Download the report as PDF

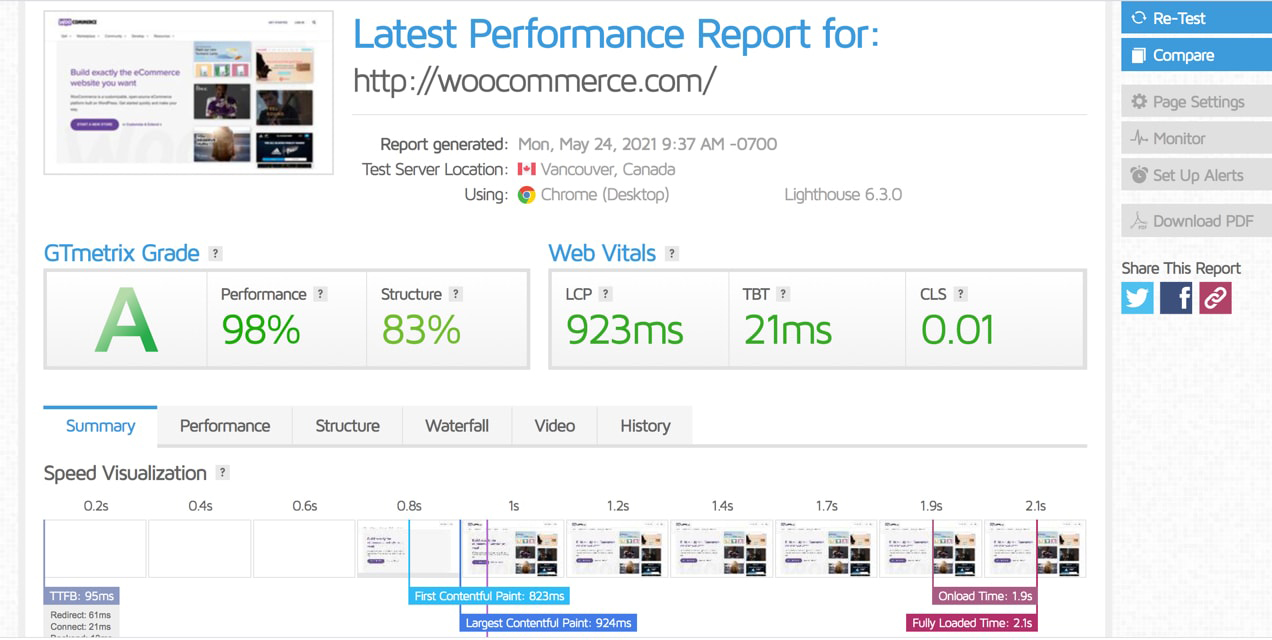click(x=1196, y=221)
